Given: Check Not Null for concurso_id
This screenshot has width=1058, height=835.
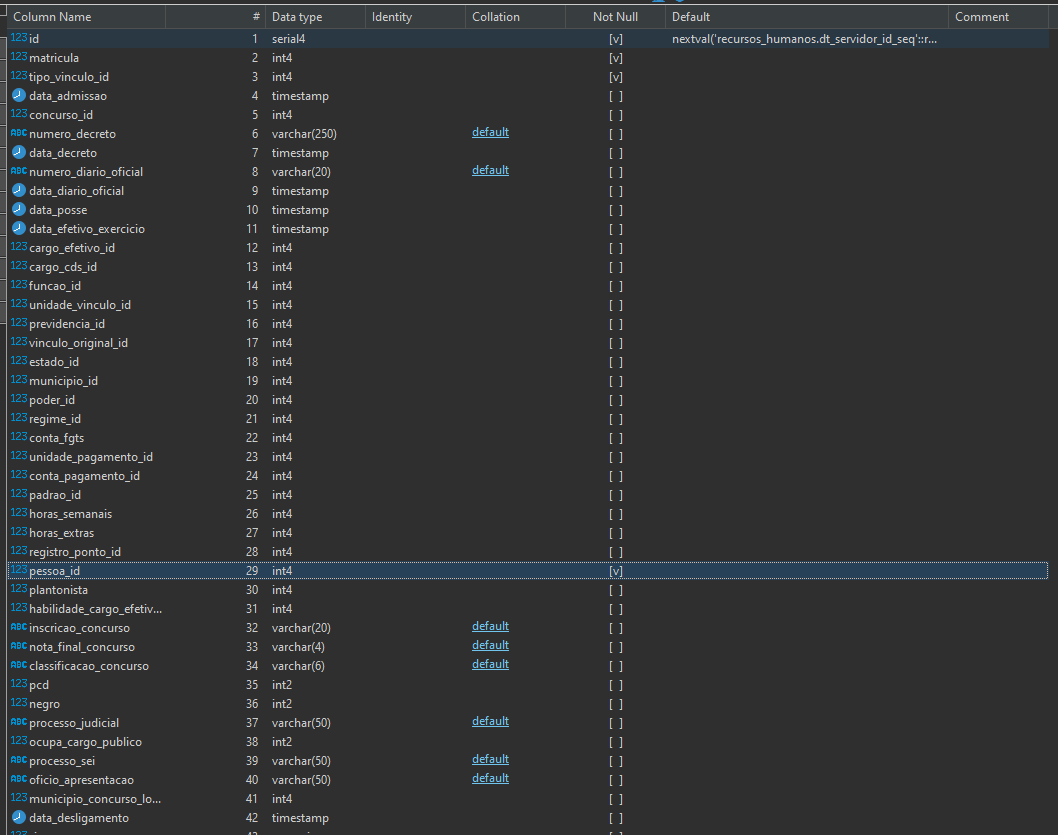Looking at the screenshot, I should pos(615,115).
